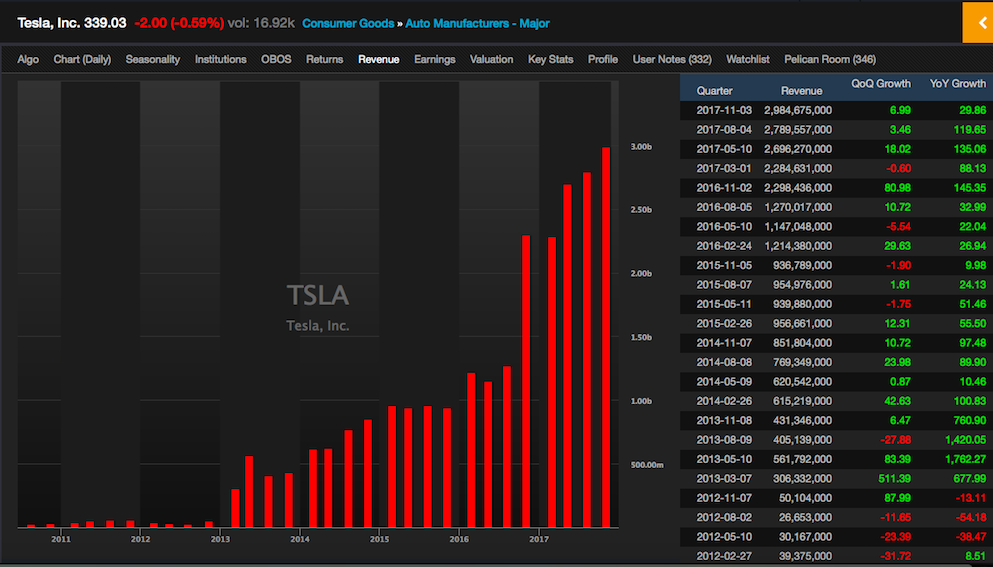
Task: Go to the Watchlist tab
Action: coord(748,60)
